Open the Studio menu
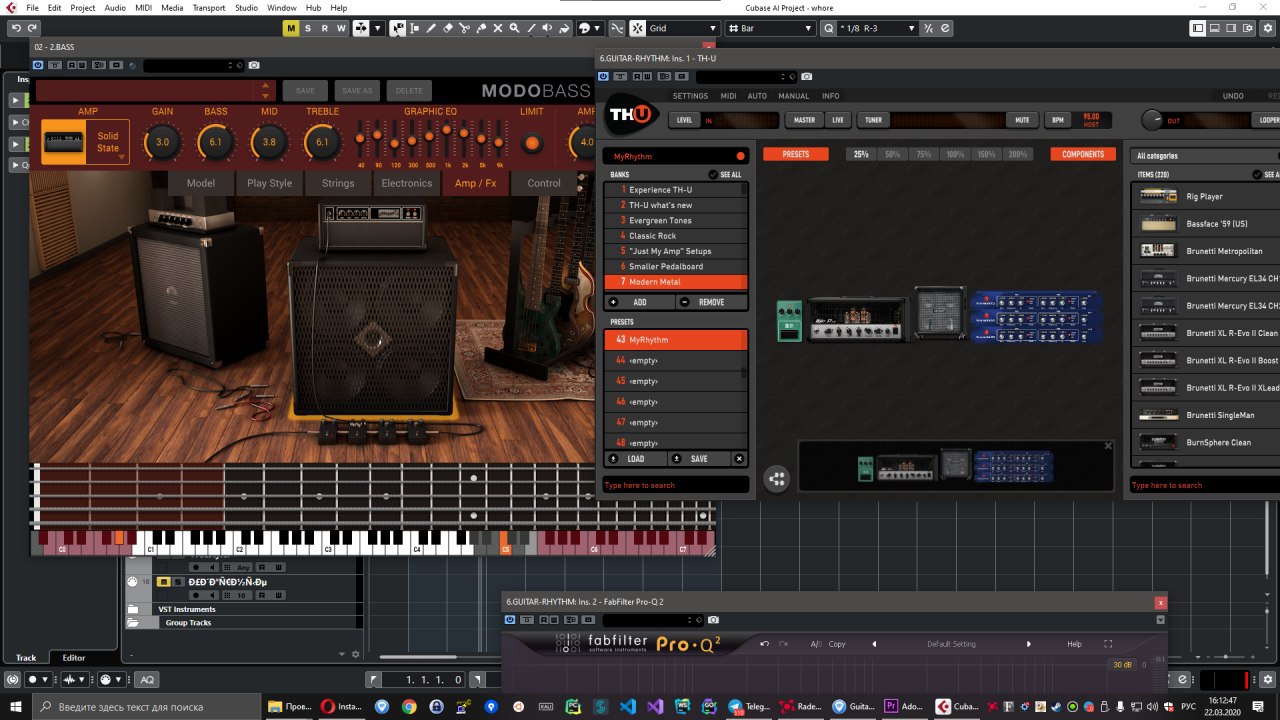This screenshot has width=1280, height=720. [x=246, y=8]
